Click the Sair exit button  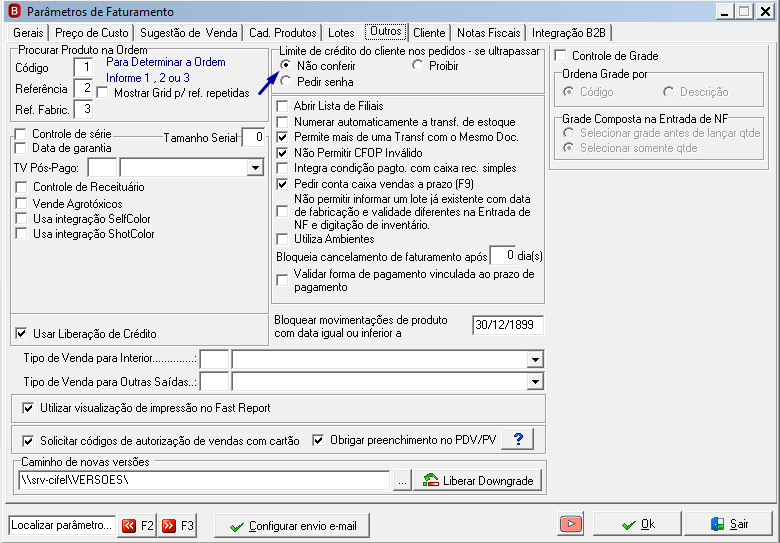(x=729, y=524)
